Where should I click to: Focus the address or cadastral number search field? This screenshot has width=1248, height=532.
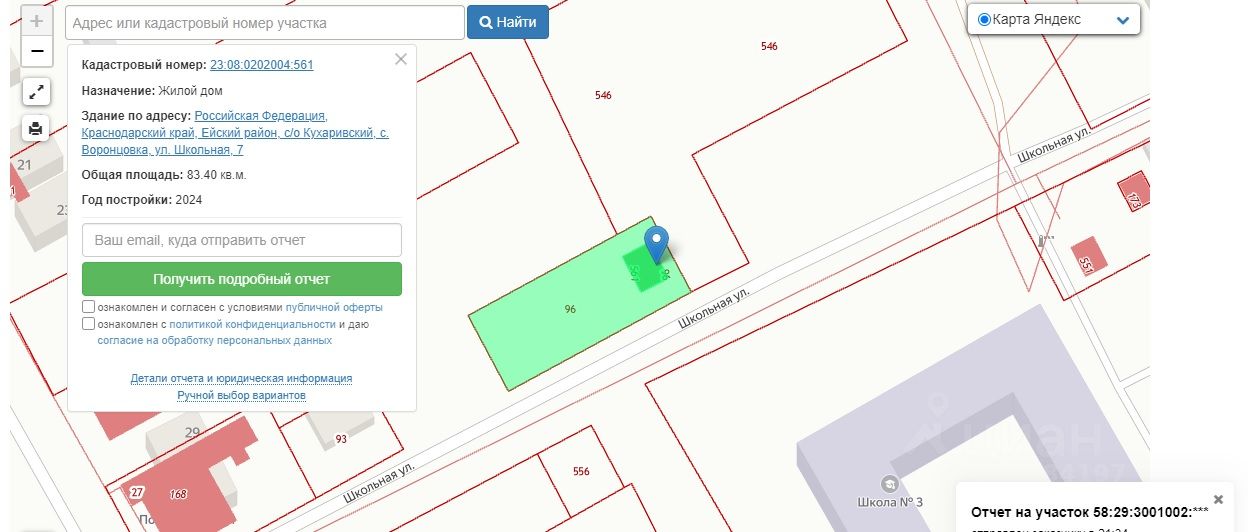265,22
